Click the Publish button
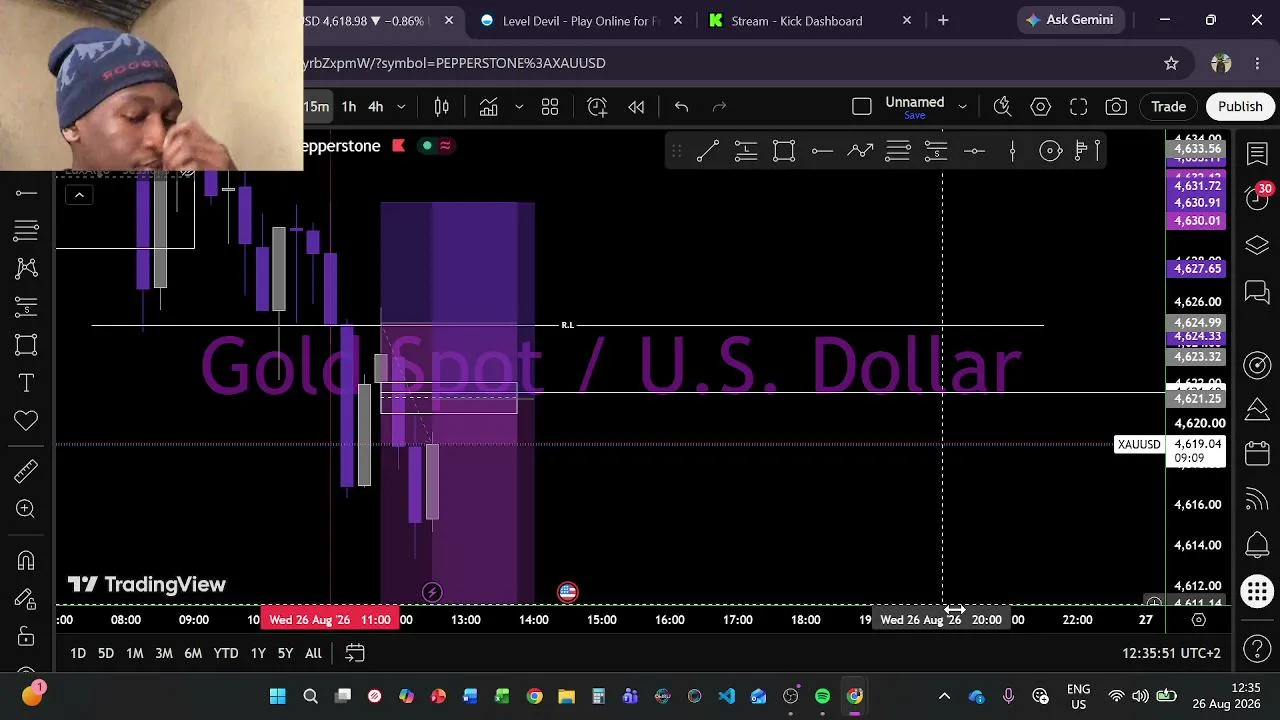 [1240, 107]
